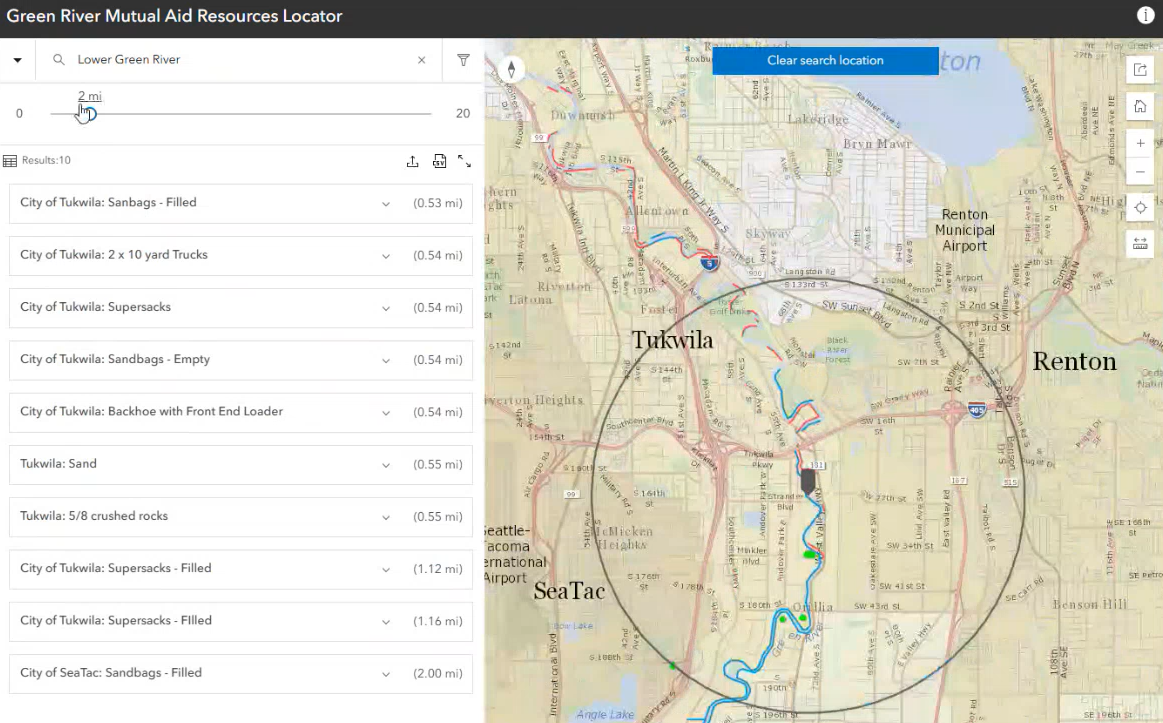Click Clear search location button

pos(825,60)
